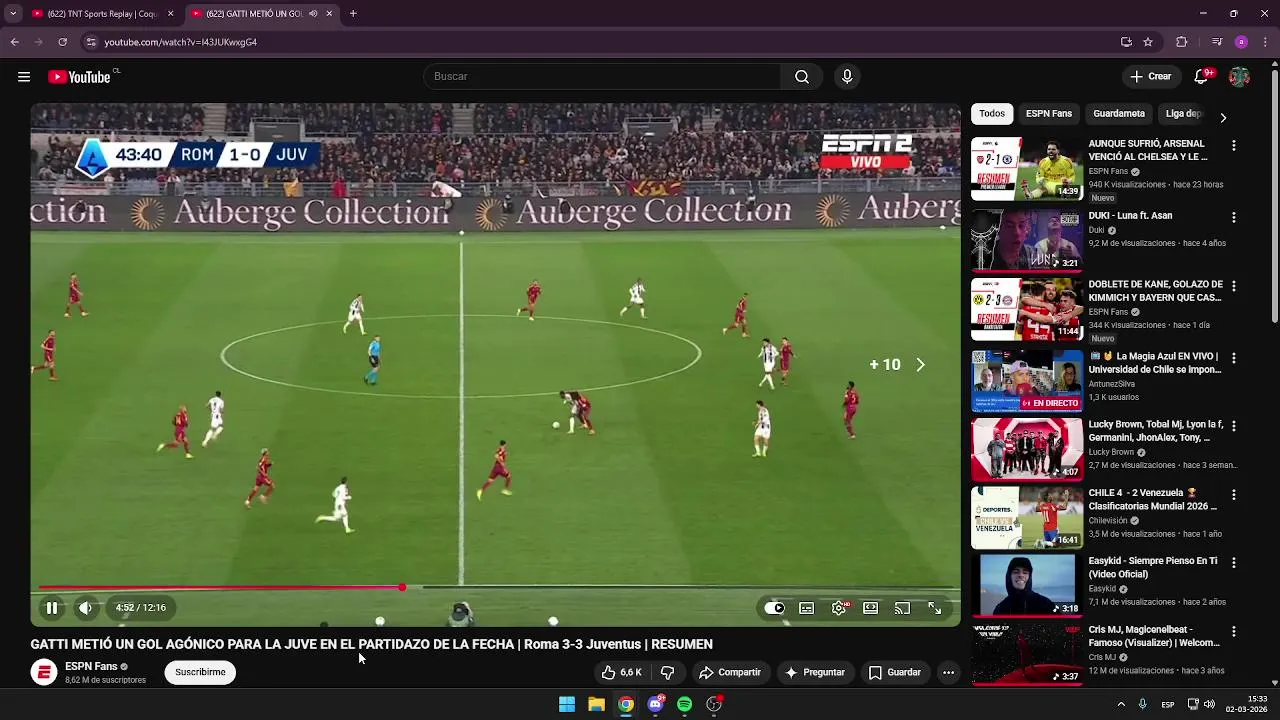
Task: Cast video with Play on TV icon
Action: coord(903,608)
